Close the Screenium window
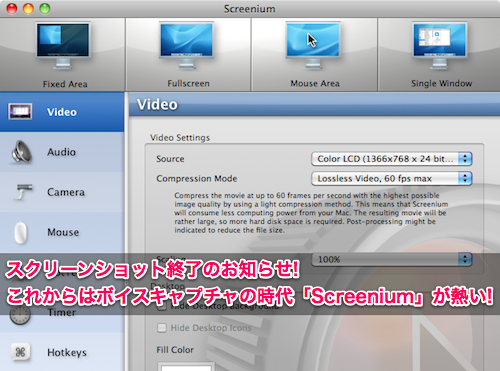 click(x=12, y=9)
